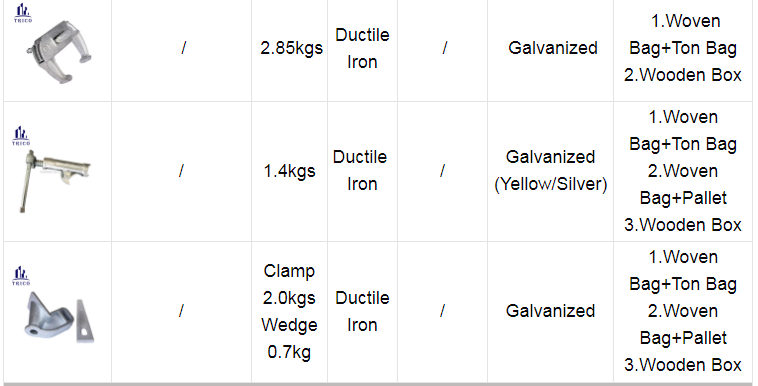Click the second row packaging cell with Bag+Pallet
The width and height of the screenshot is (758, 386).
683,171
